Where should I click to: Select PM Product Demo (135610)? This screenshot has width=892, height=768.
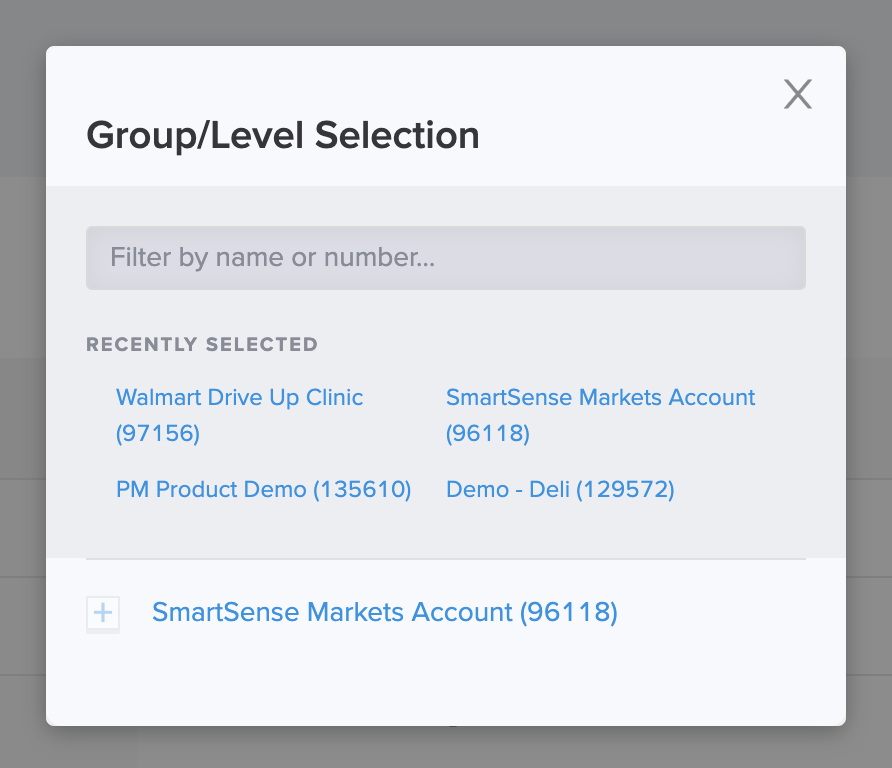point(263,489)
